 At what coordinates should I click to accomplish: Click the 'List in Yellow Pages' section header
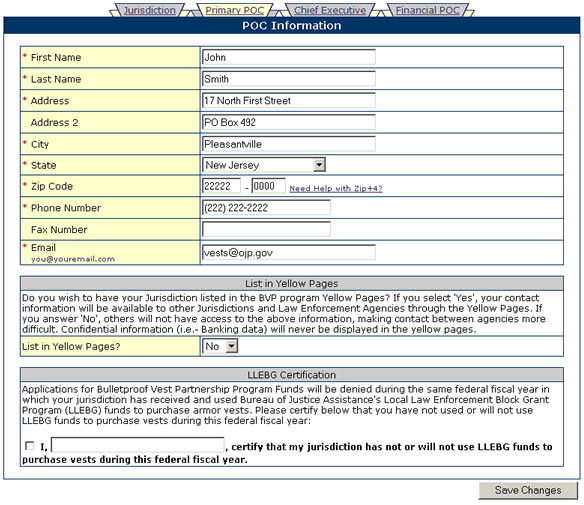tap(292, 283)
